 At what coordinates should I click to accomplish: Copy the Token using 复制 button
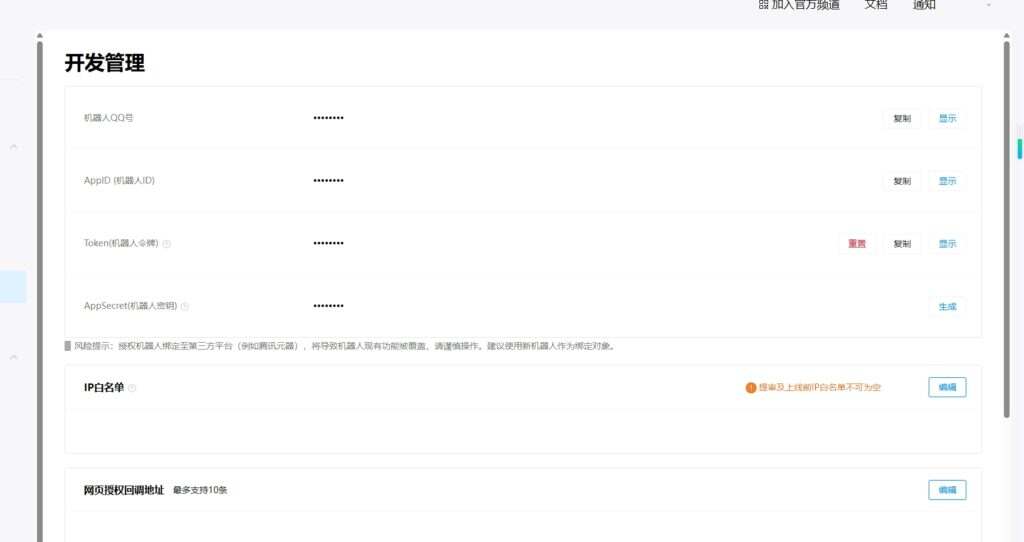[x=902, y=244]
